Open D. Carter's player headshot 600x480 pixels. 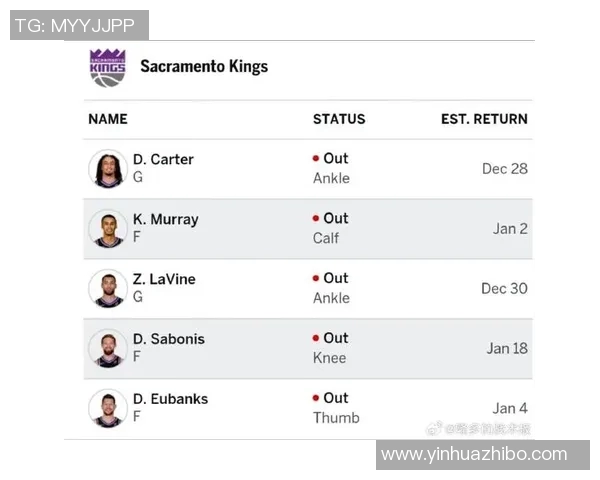tap(107, 169)
